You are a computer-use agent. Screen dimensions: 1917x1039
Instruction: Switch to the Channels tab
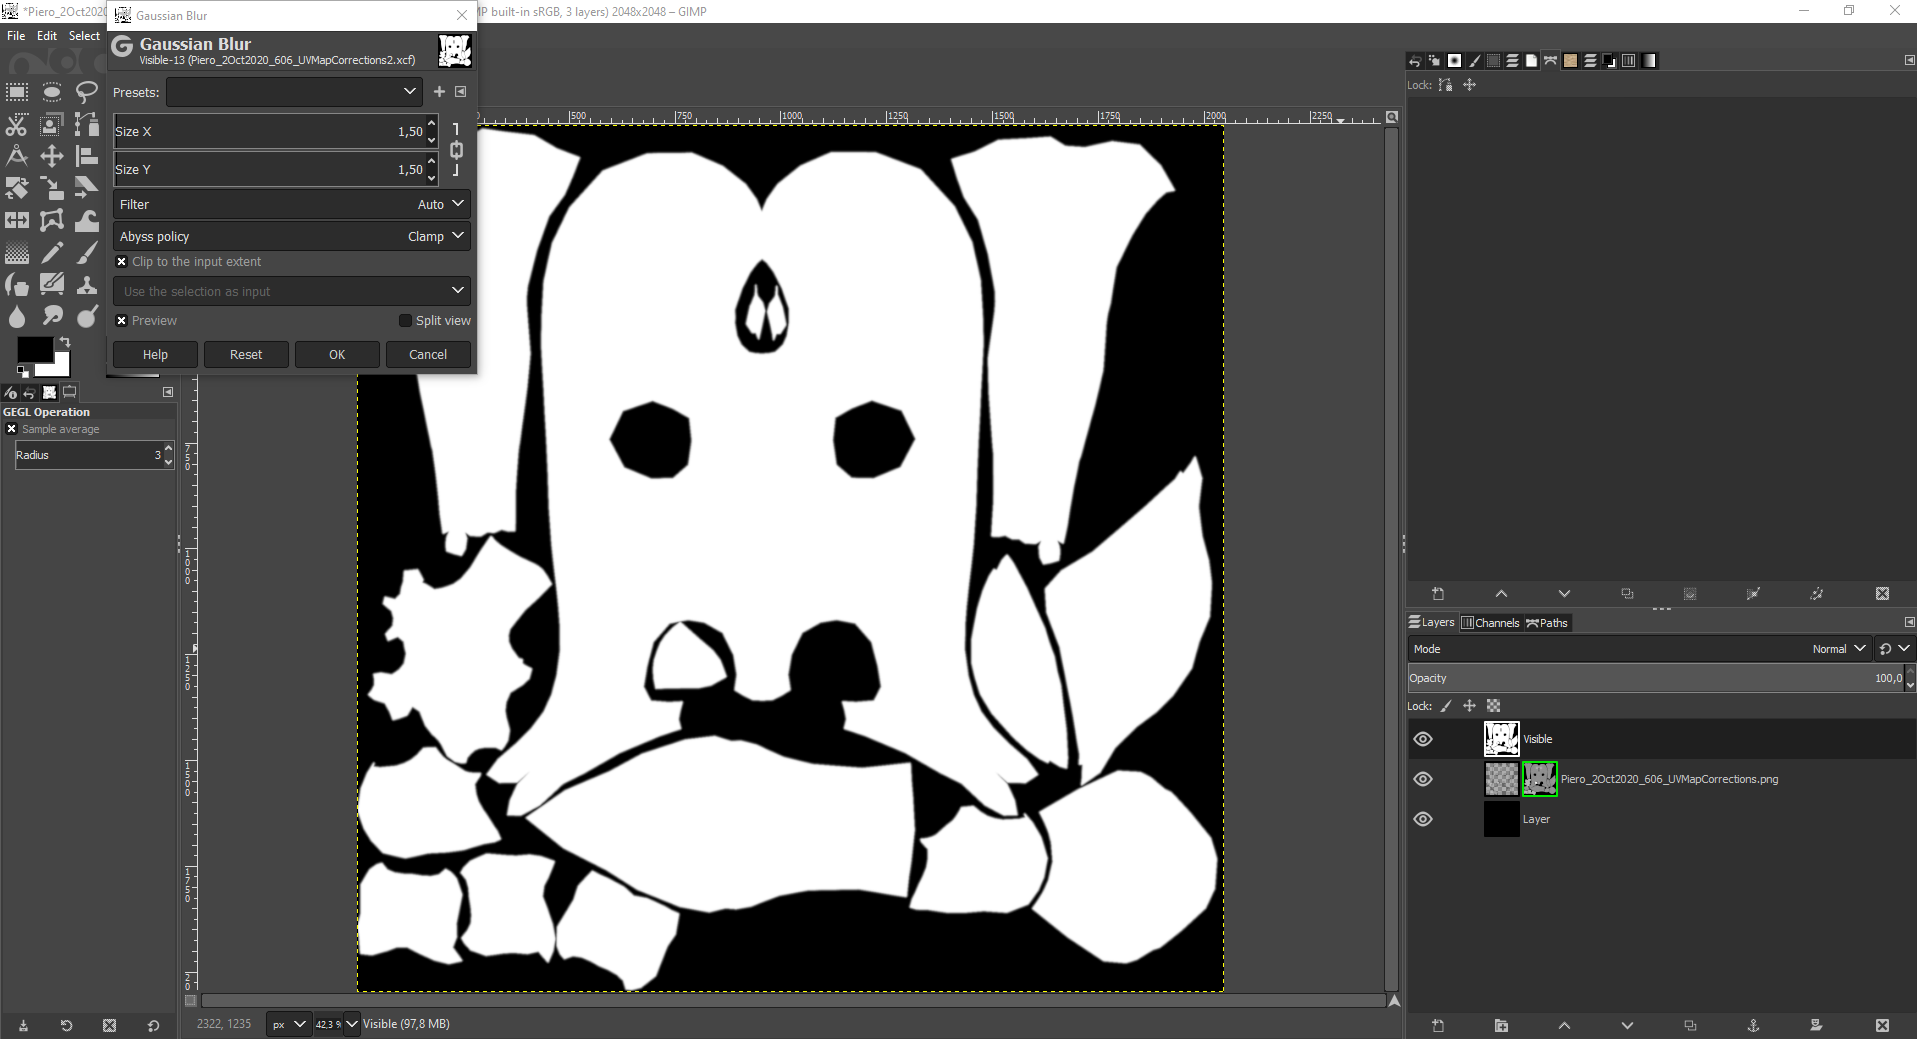1490,623
